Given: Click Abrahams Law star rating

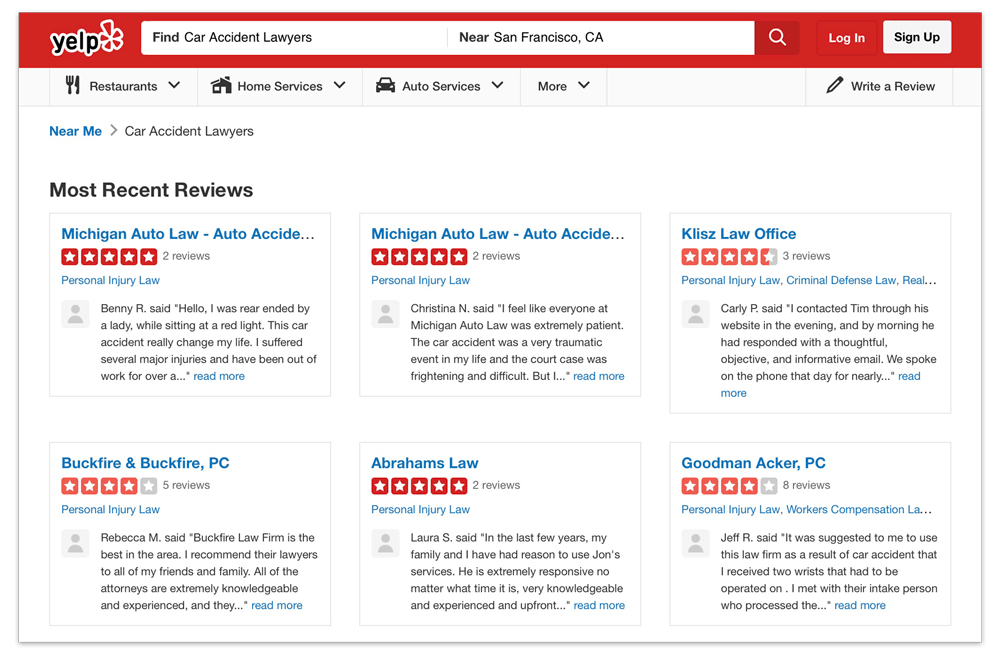Looking at the screenshot, I should 419,486.
